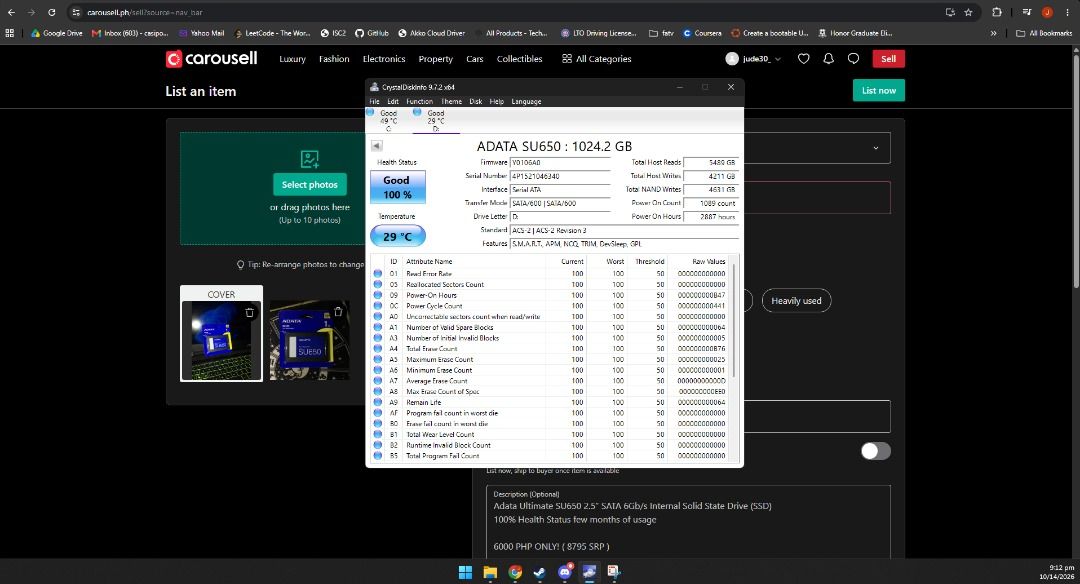The image size is (1080, 584).
Task: Open the Carousell likes heart icon
Action: coord(803,59)
